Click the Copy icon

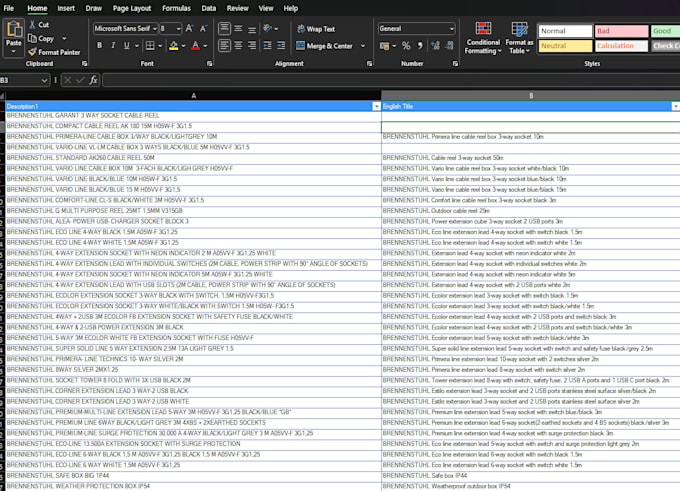[33, 39]
